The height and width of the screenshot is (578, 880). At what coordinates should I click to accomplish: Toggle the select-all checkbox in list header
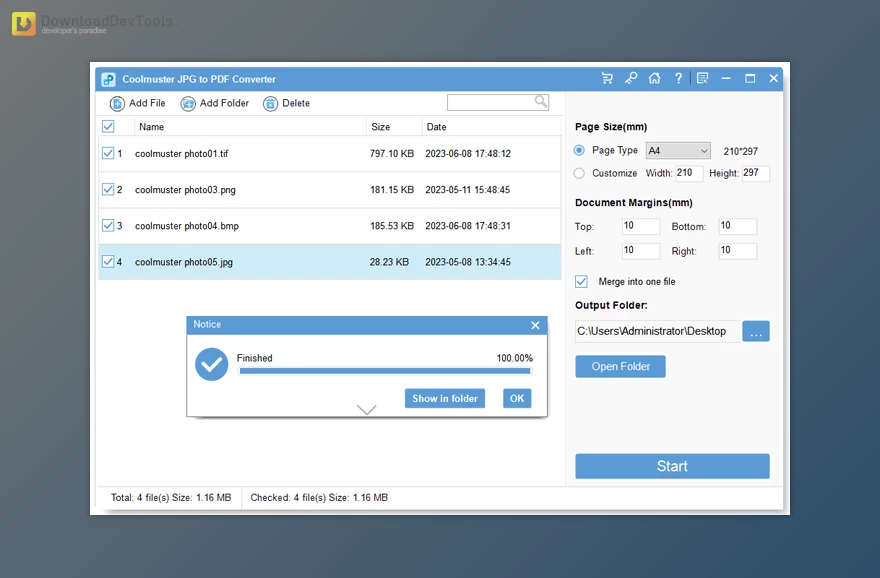[x=110, y=126]
